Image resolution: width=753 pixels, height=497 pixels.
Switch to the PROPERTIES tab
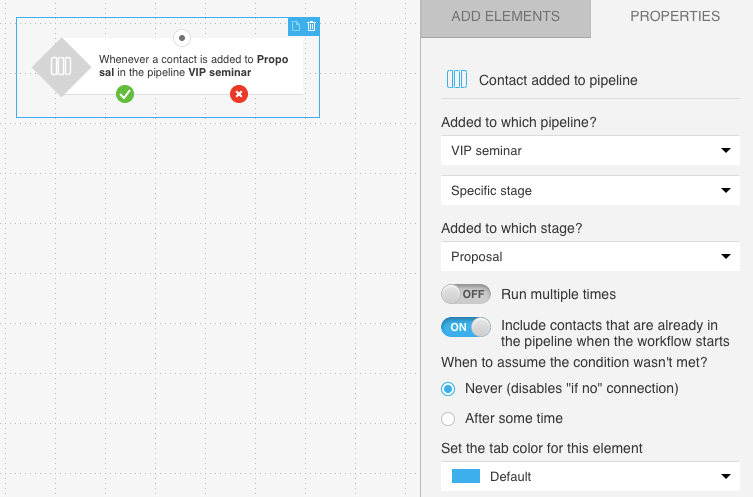[675, 17]
